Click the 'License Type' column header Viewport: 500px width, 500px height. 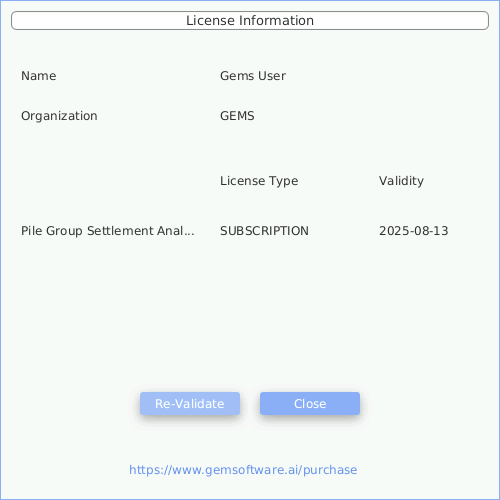click(259, 181)
